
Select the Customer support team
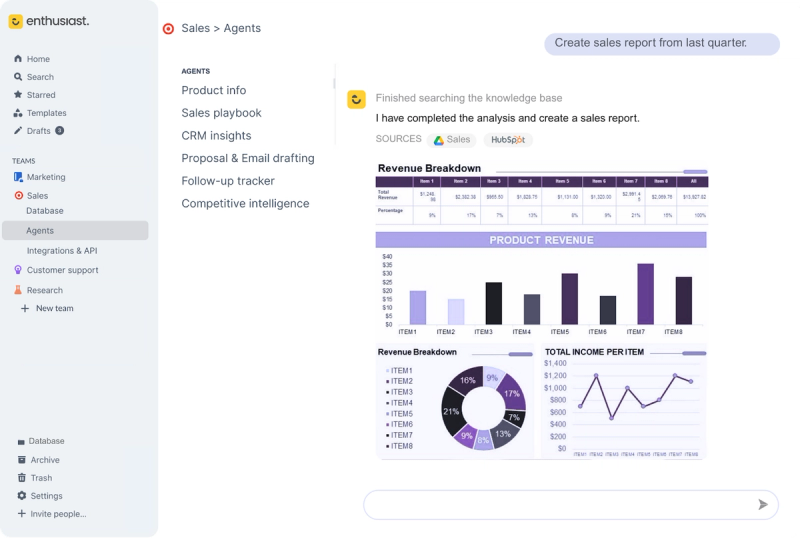(62, 270)
